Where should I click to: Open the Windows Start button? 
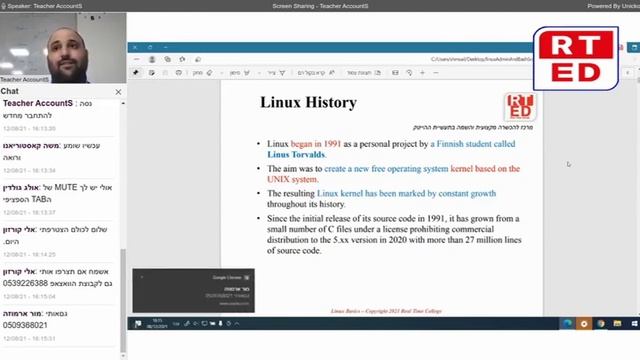[x=634, y=324]
